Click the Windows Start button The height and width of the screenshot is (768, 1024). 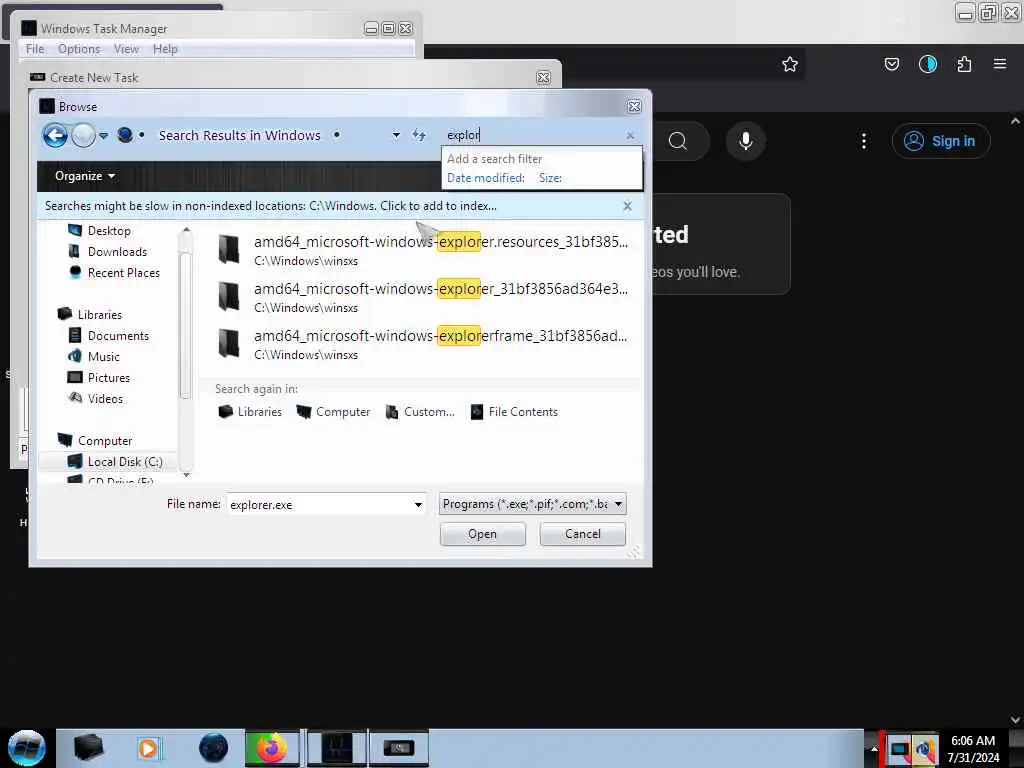pos(26,748)
